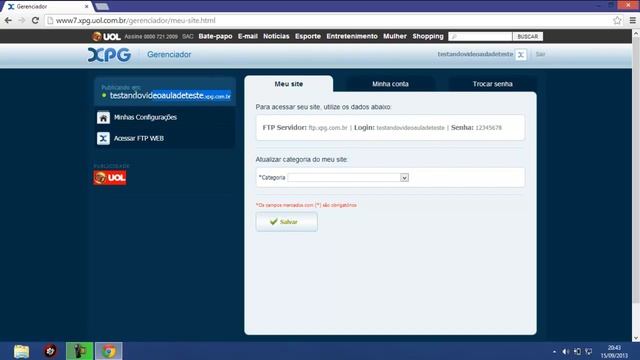
Task: Open the green taskbar application
Action: (80, 351)
